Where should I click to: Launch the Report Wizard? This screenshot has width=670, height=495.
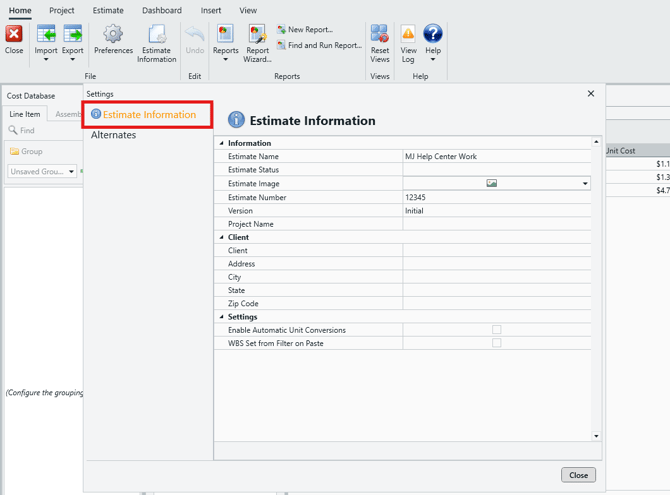[257, 38]
